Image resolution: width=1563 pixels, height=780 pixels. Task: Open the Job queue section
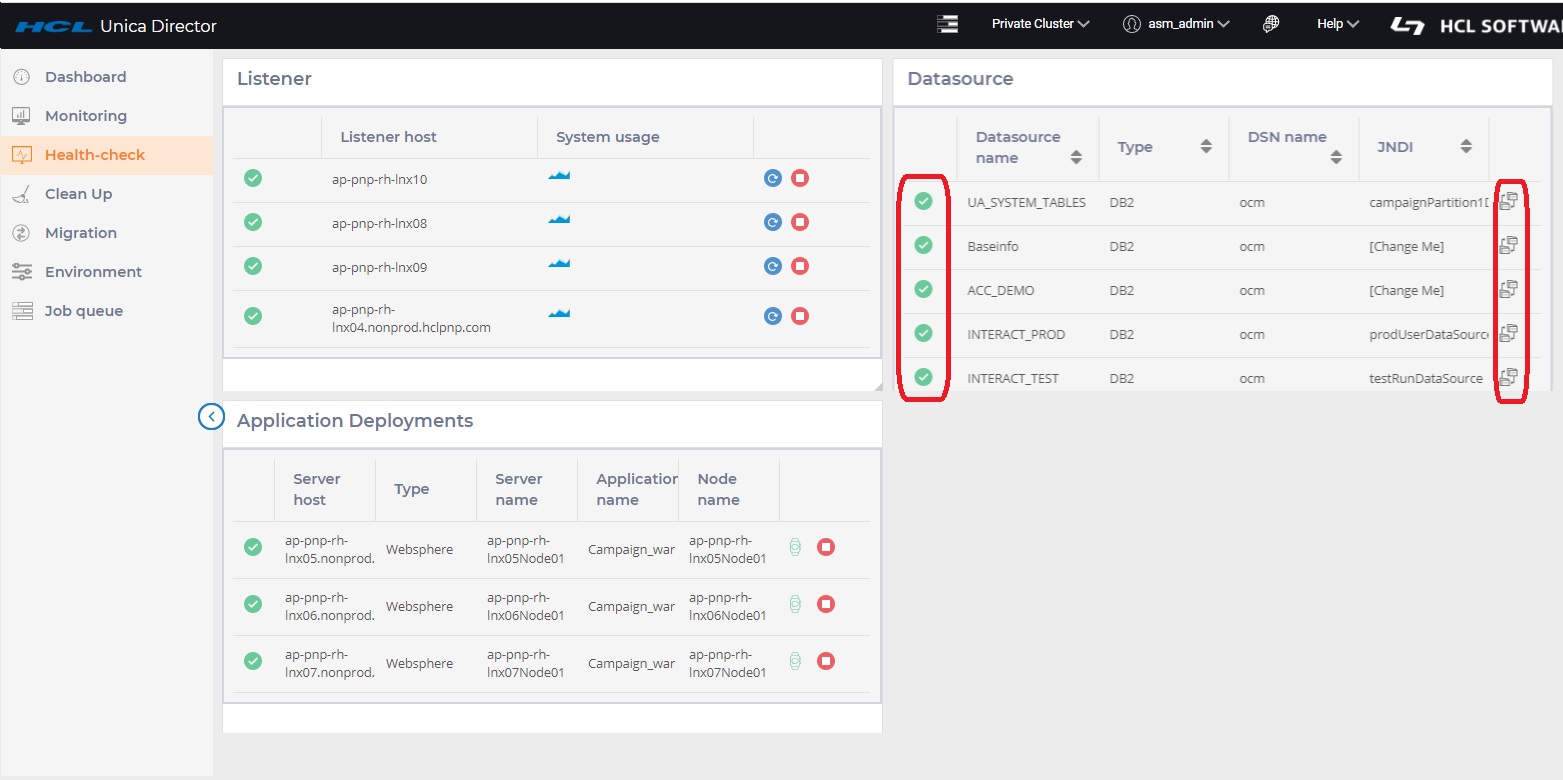(x=84, y=311)
